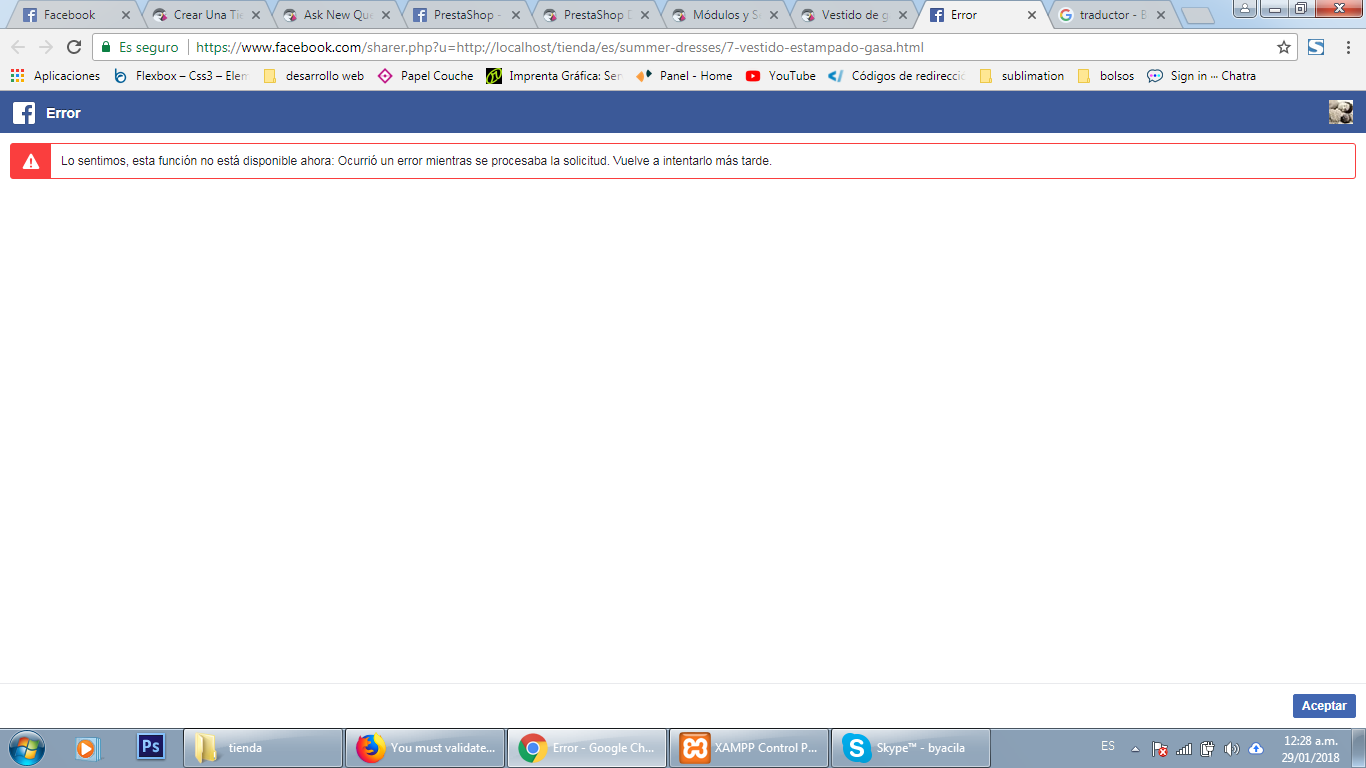The height and width of the screenshot is (768, 1366).
Task: Click the back navigation arrow
Action: [x=18, y=47]
